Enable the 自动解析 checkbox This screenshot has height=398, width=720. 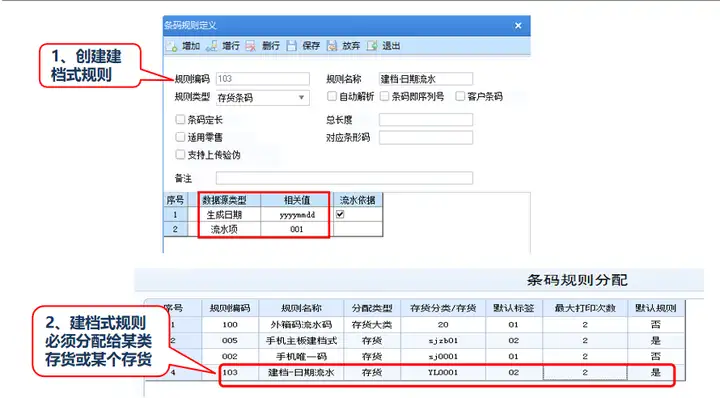pyautogui.click(x=332, y=96)
